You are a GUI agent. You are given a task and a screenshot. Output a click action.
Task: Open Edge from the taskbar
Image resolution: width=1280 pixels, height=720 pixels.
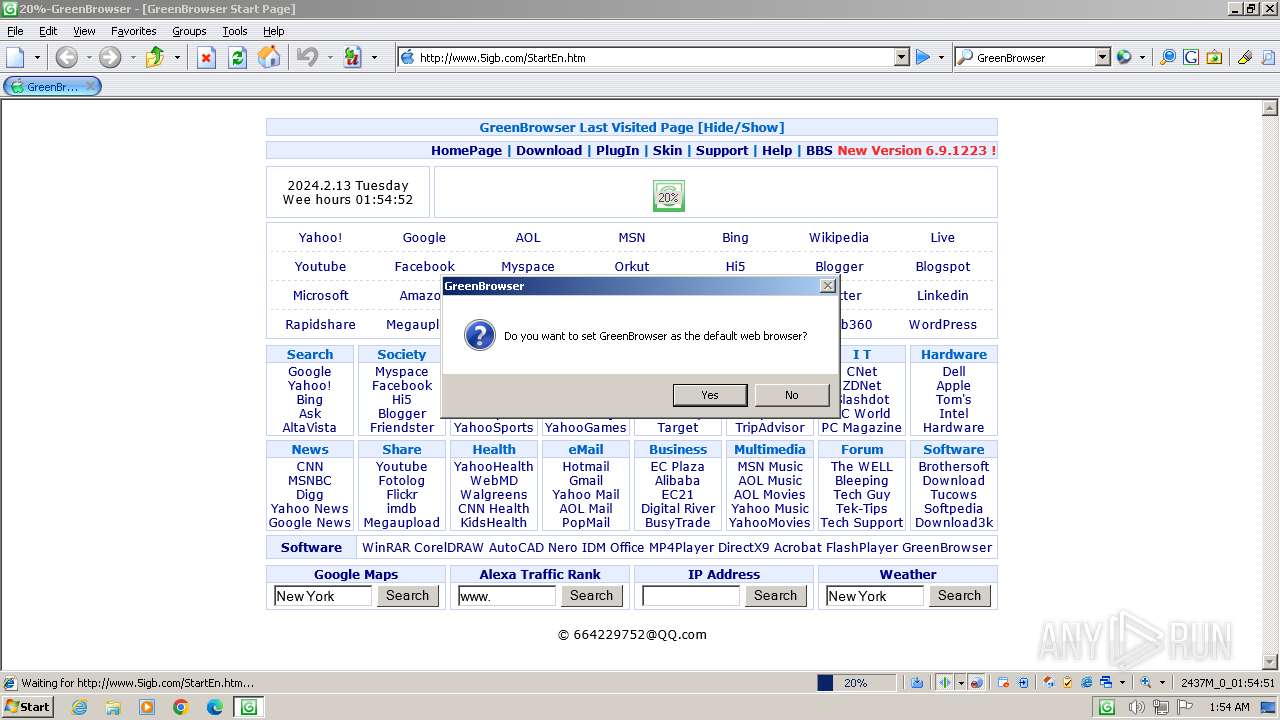click(x=214, y=707)
